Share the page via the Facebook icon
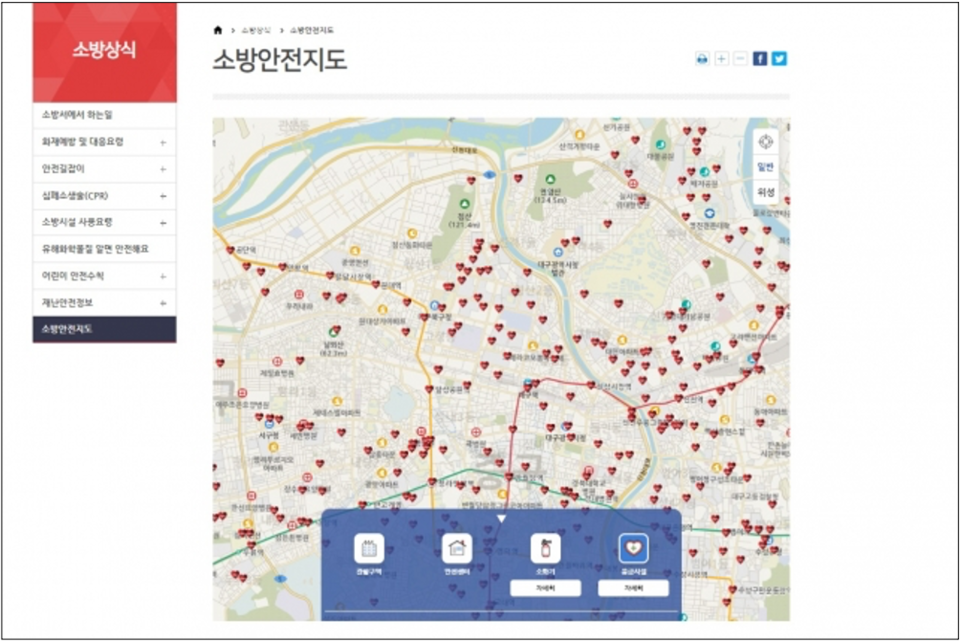 [x=761, y=58]
